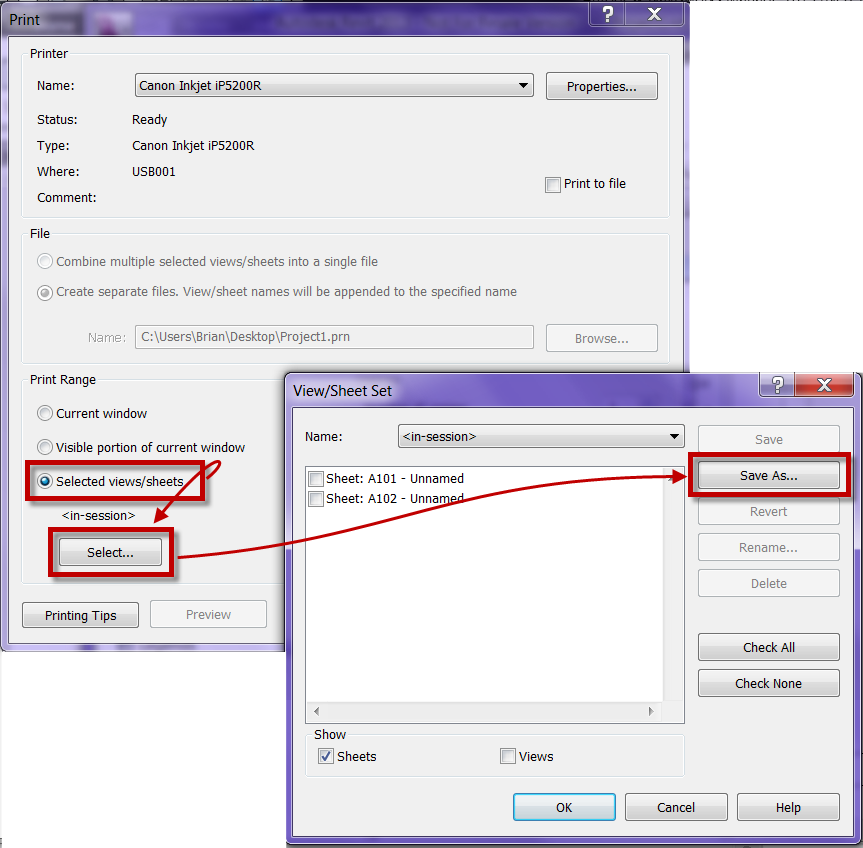Click the Browse button

pyautogui.click(x=602, y=338)
